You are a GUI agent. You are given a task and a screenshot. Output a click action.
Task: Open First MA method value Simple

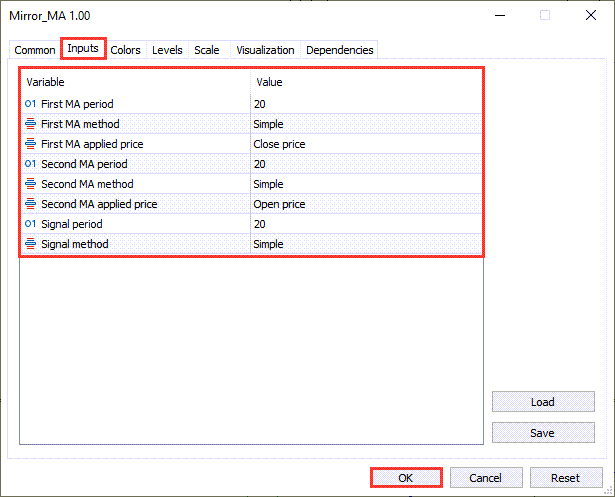(365, 124)
